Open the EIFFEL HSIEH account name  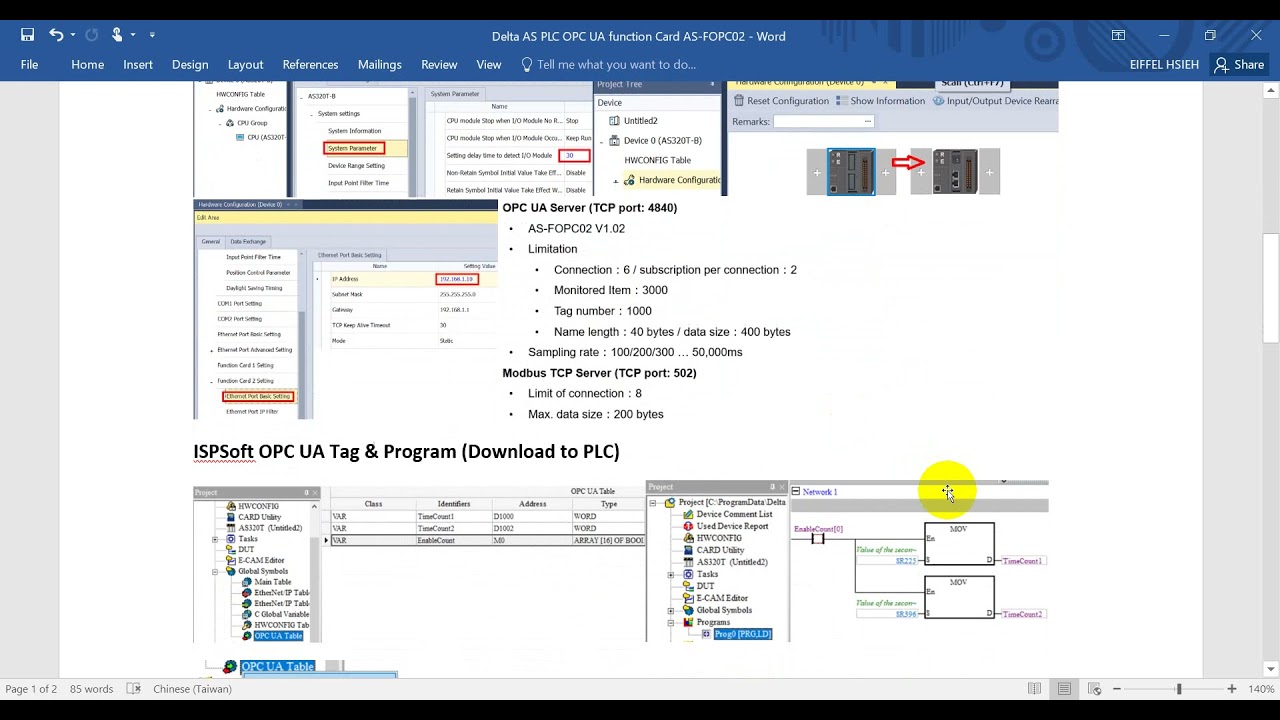point(1165,64)
